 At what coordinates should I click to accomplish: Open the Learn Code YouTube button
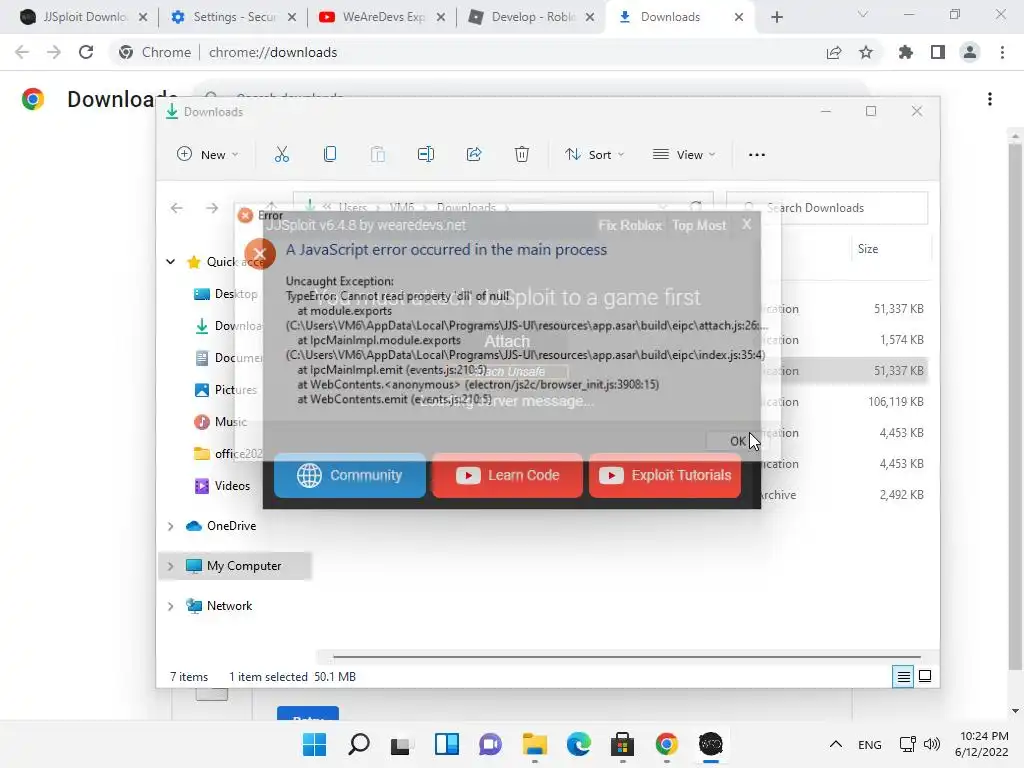pyautogui.click(x=507, y=475)
